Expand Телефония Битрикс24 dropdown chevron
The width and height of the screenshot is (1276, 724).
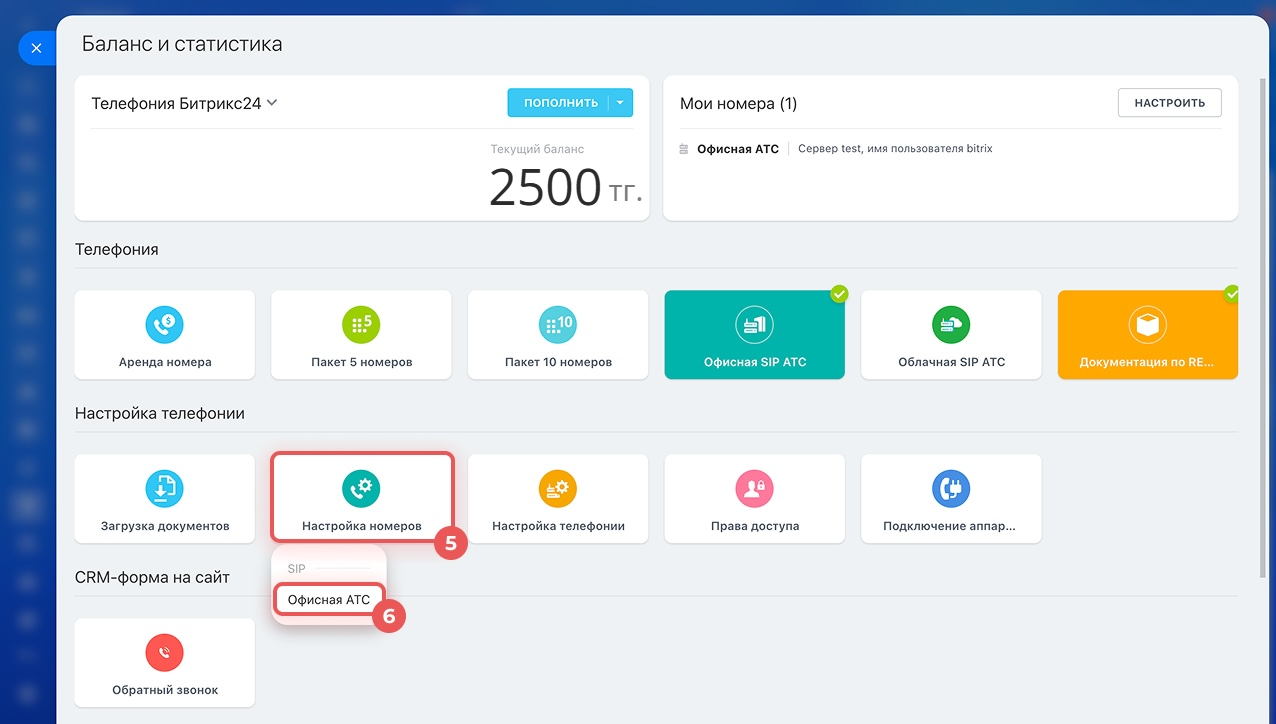[x=272, y=102]
